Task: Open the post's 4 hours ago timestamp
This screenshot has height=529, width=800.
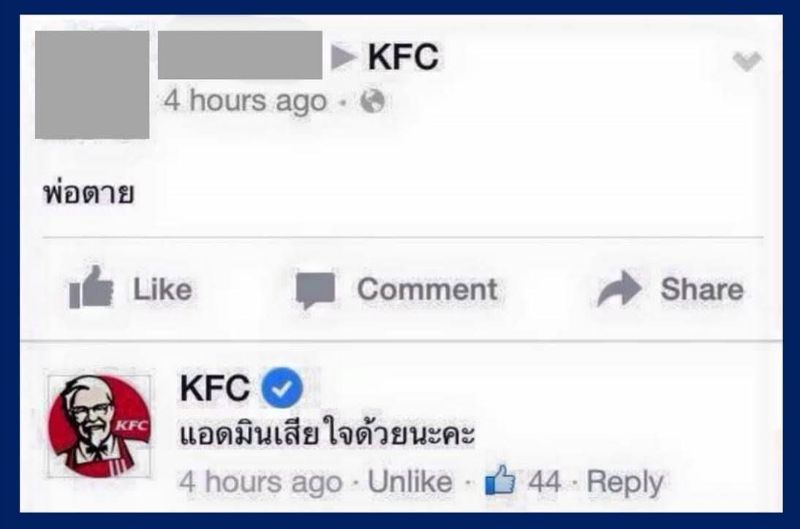Action: 245,101
